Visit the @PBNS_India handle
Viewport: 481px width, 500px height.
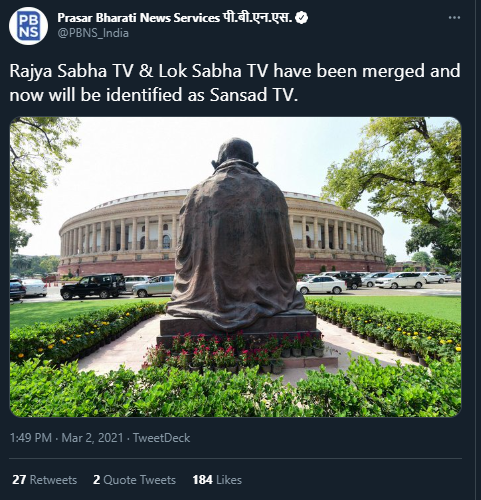pos(93,33)
